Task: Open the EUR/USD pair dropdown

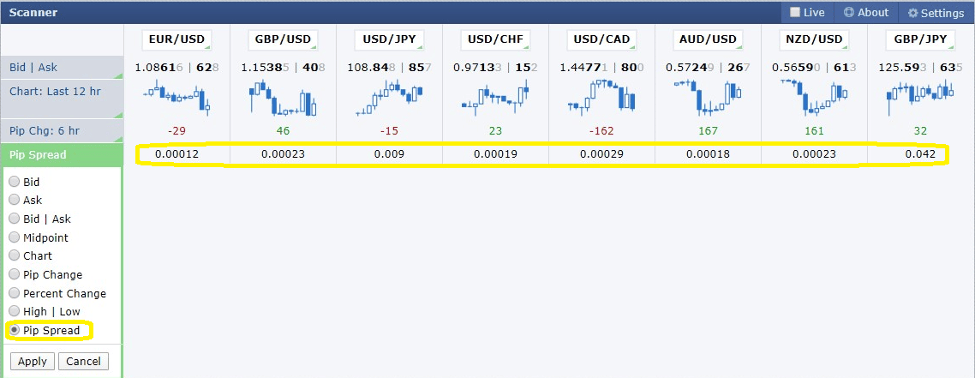Action: pos(177,39)
